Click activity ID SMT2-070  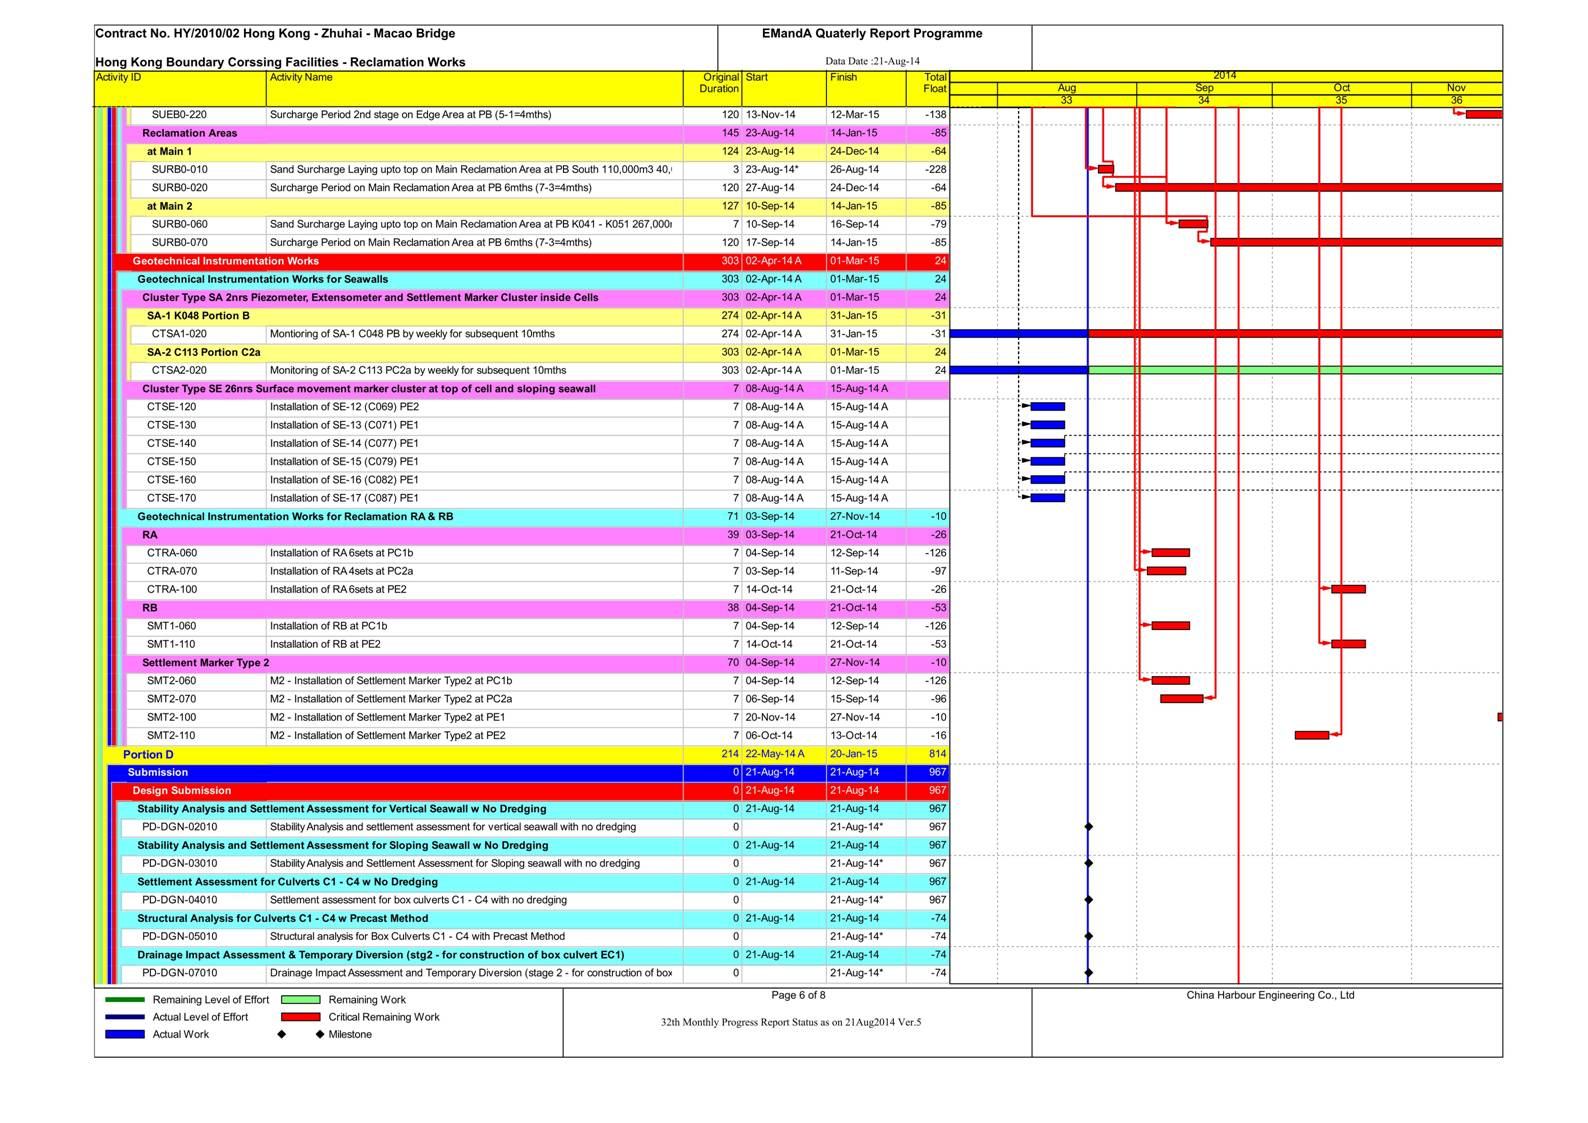(171, 699)
